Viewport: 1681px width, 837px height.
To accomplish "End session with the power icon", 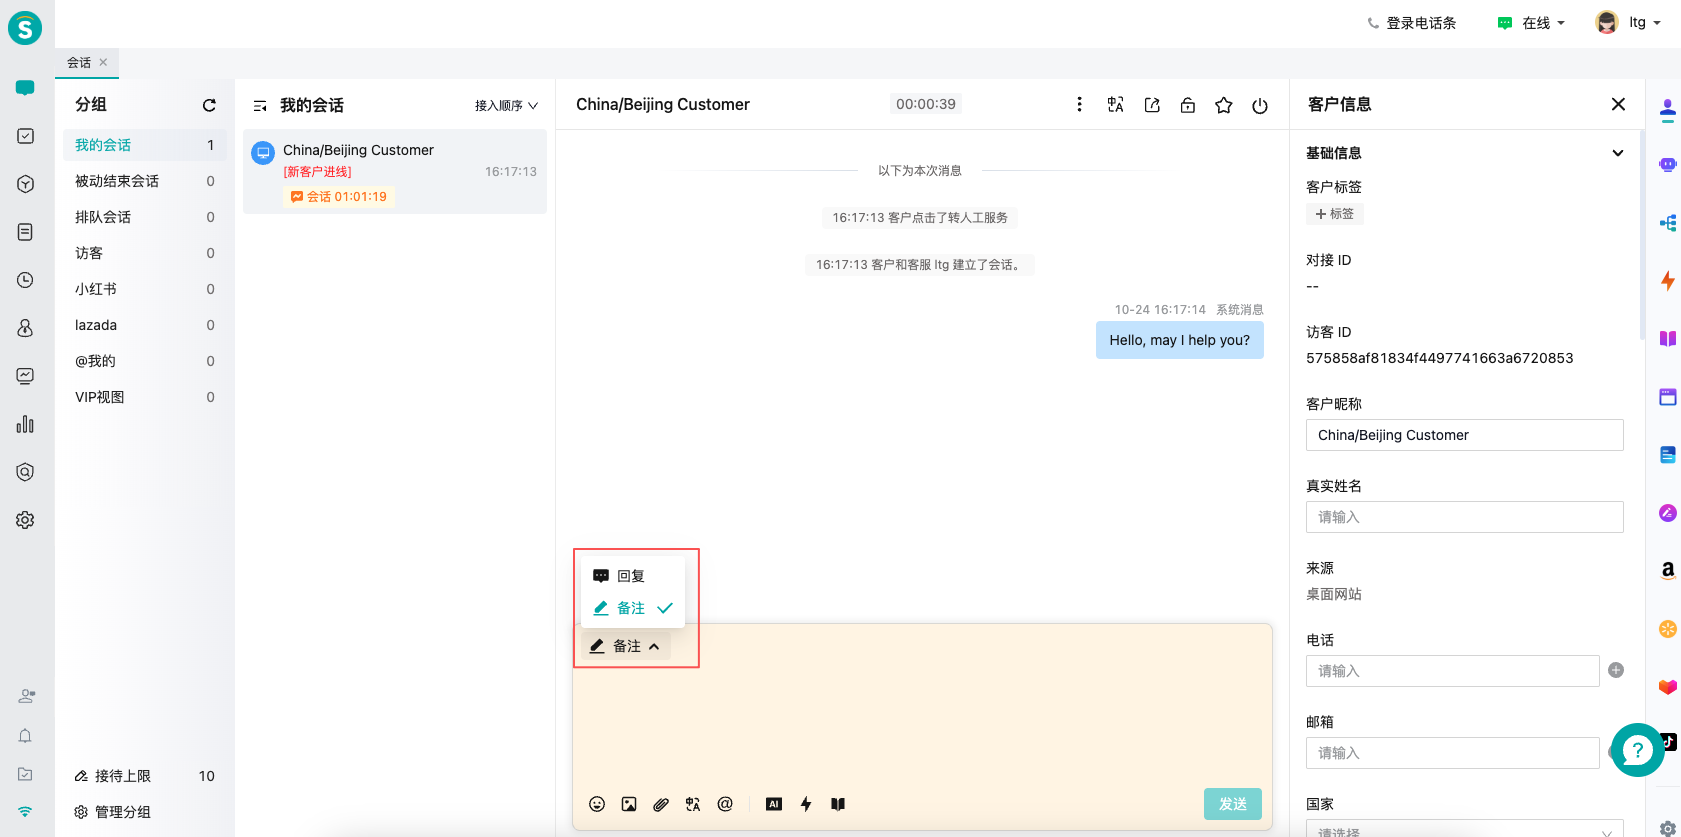I will coord(1260,105).
